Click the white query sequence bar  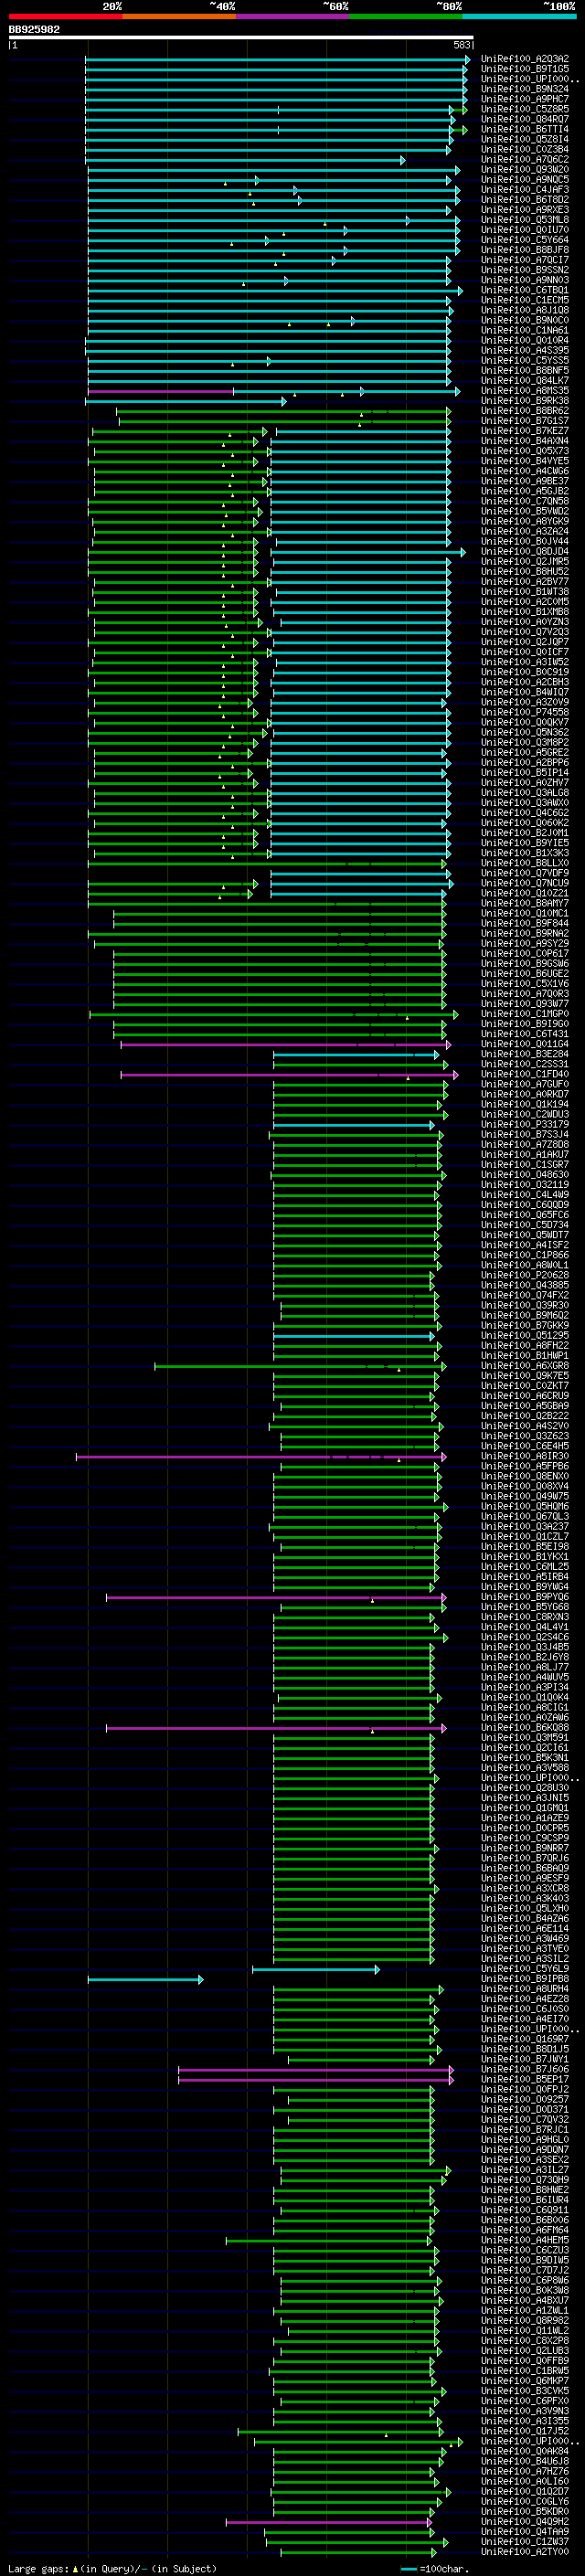[240, 37]
